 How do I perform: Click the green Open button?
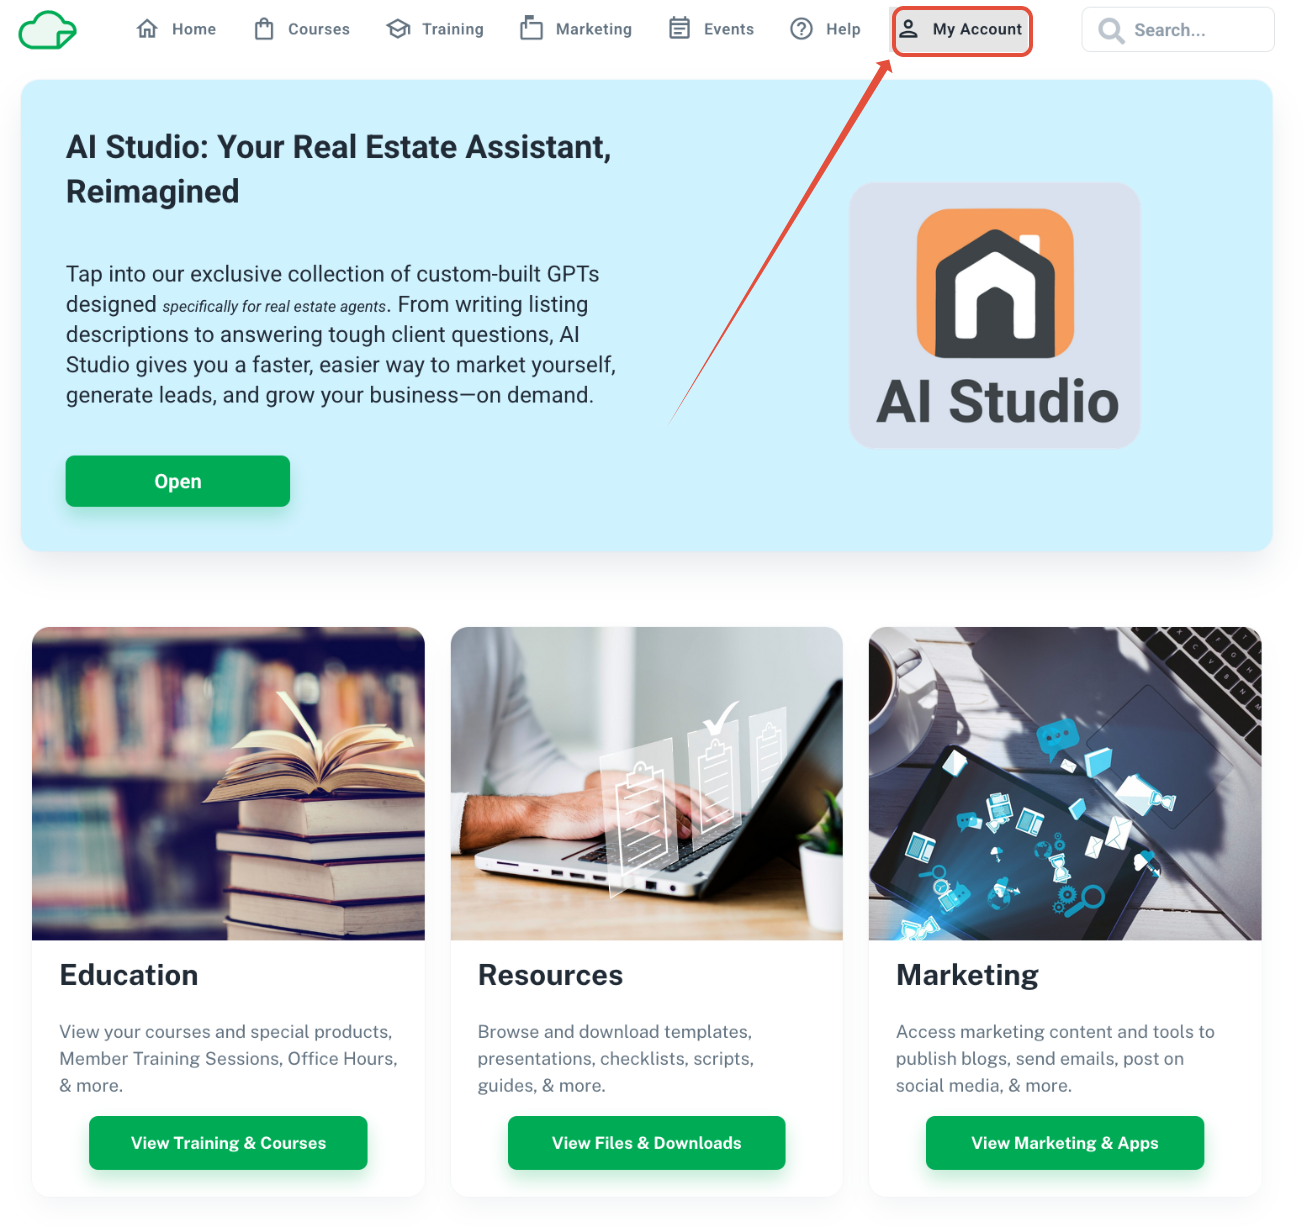[x=178, y=481]
